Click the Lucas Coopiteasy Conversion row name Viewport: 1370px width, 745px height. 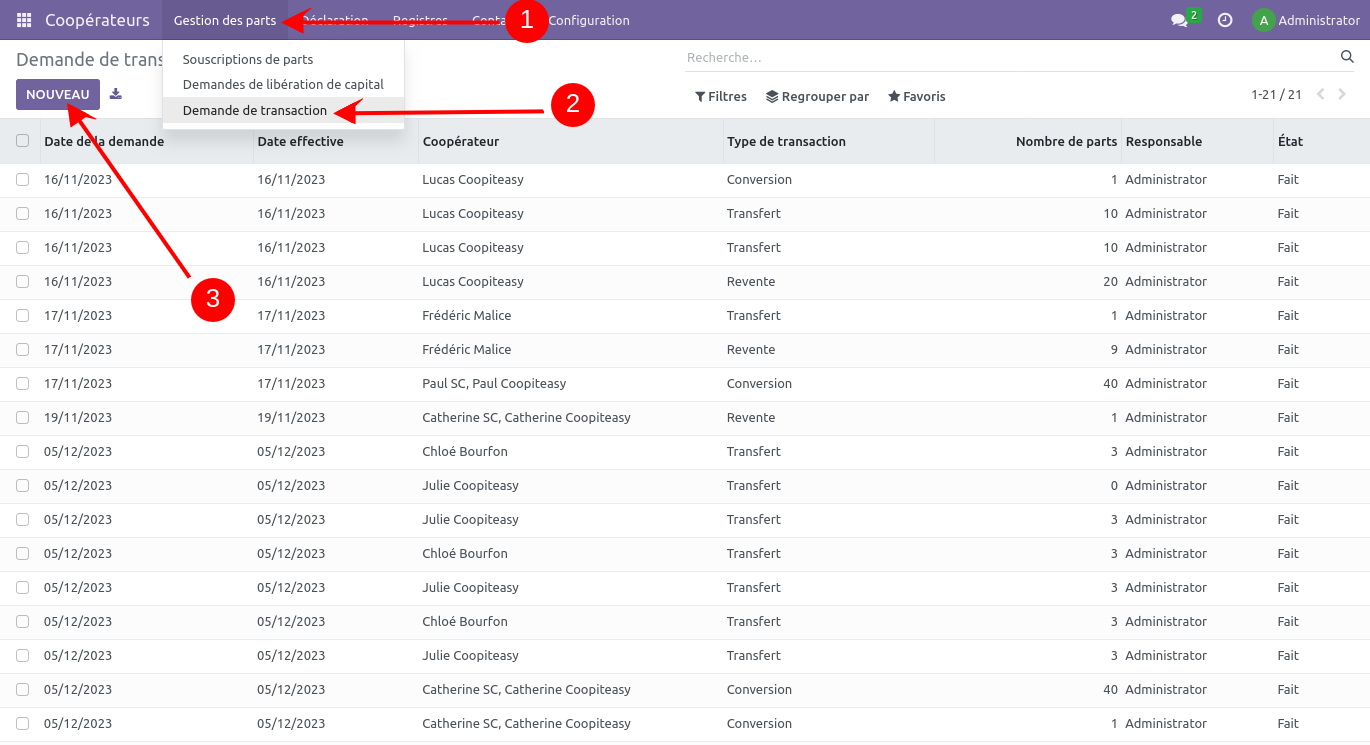coord(473,180)
